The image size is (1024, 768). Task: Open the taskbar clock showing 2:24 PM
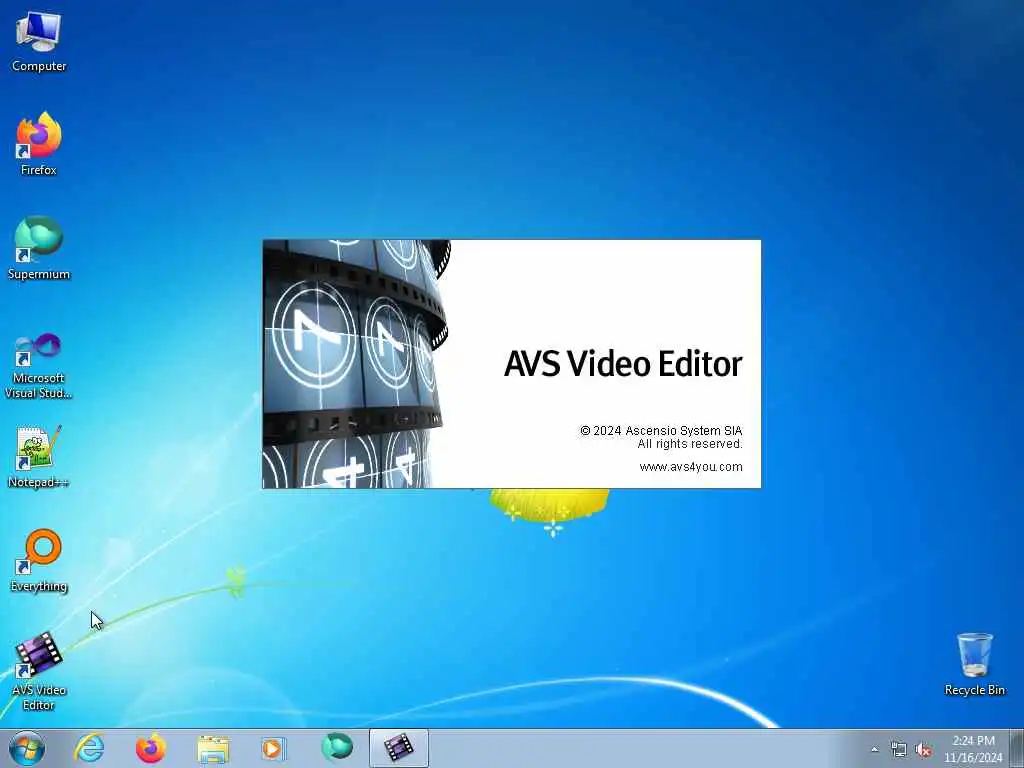(973, 749)
